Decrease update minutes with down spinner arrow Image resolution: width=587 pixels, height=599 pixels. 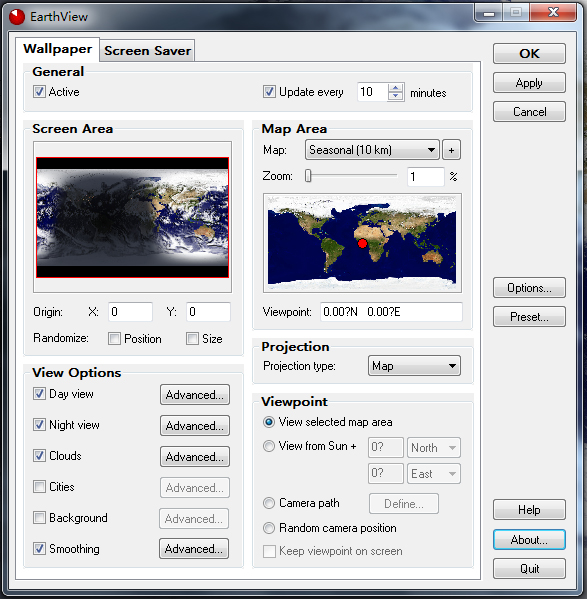pos(396,96)
